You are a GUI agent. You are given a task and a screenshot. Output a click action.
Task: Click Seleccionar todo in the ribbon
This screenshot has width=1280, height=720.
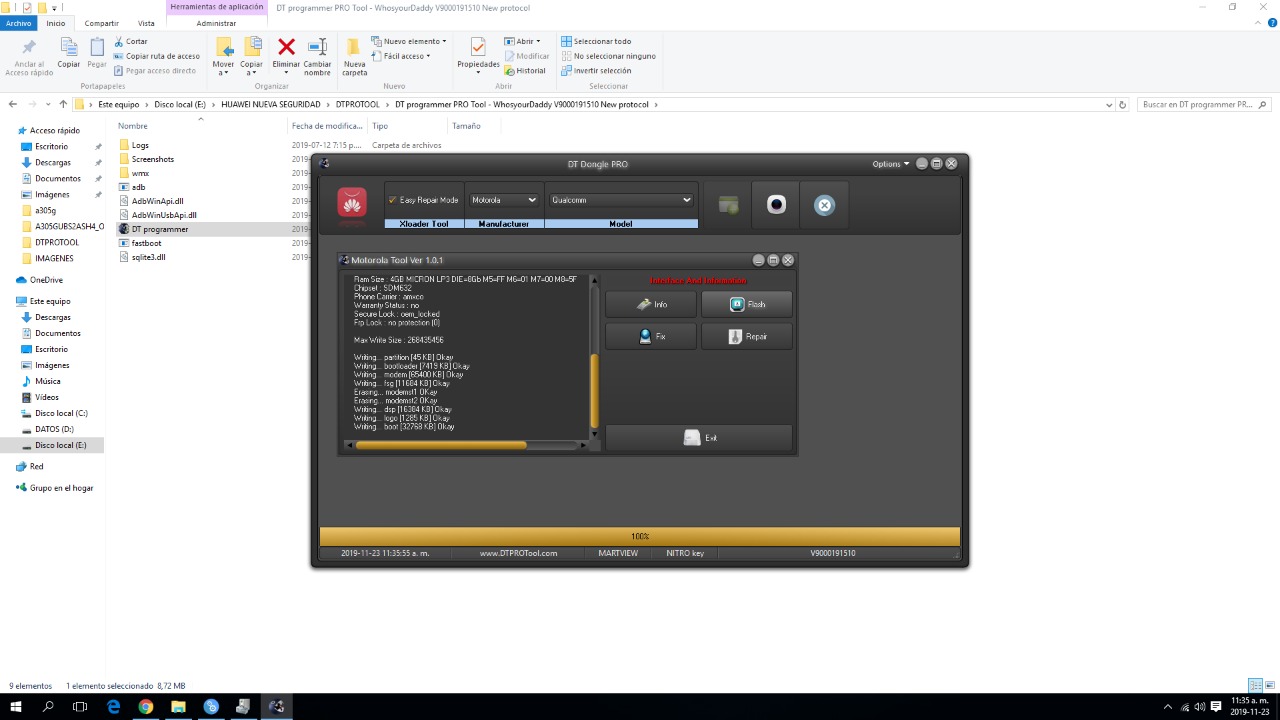[x=596, y=42]
